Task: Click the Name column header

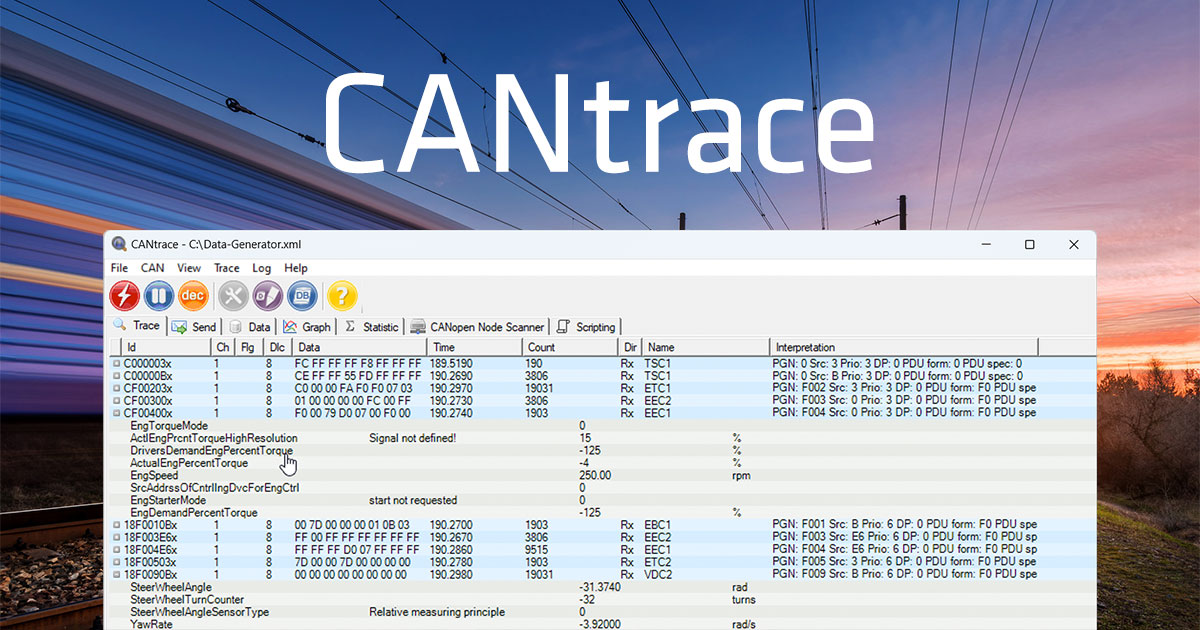Action: 705,347
